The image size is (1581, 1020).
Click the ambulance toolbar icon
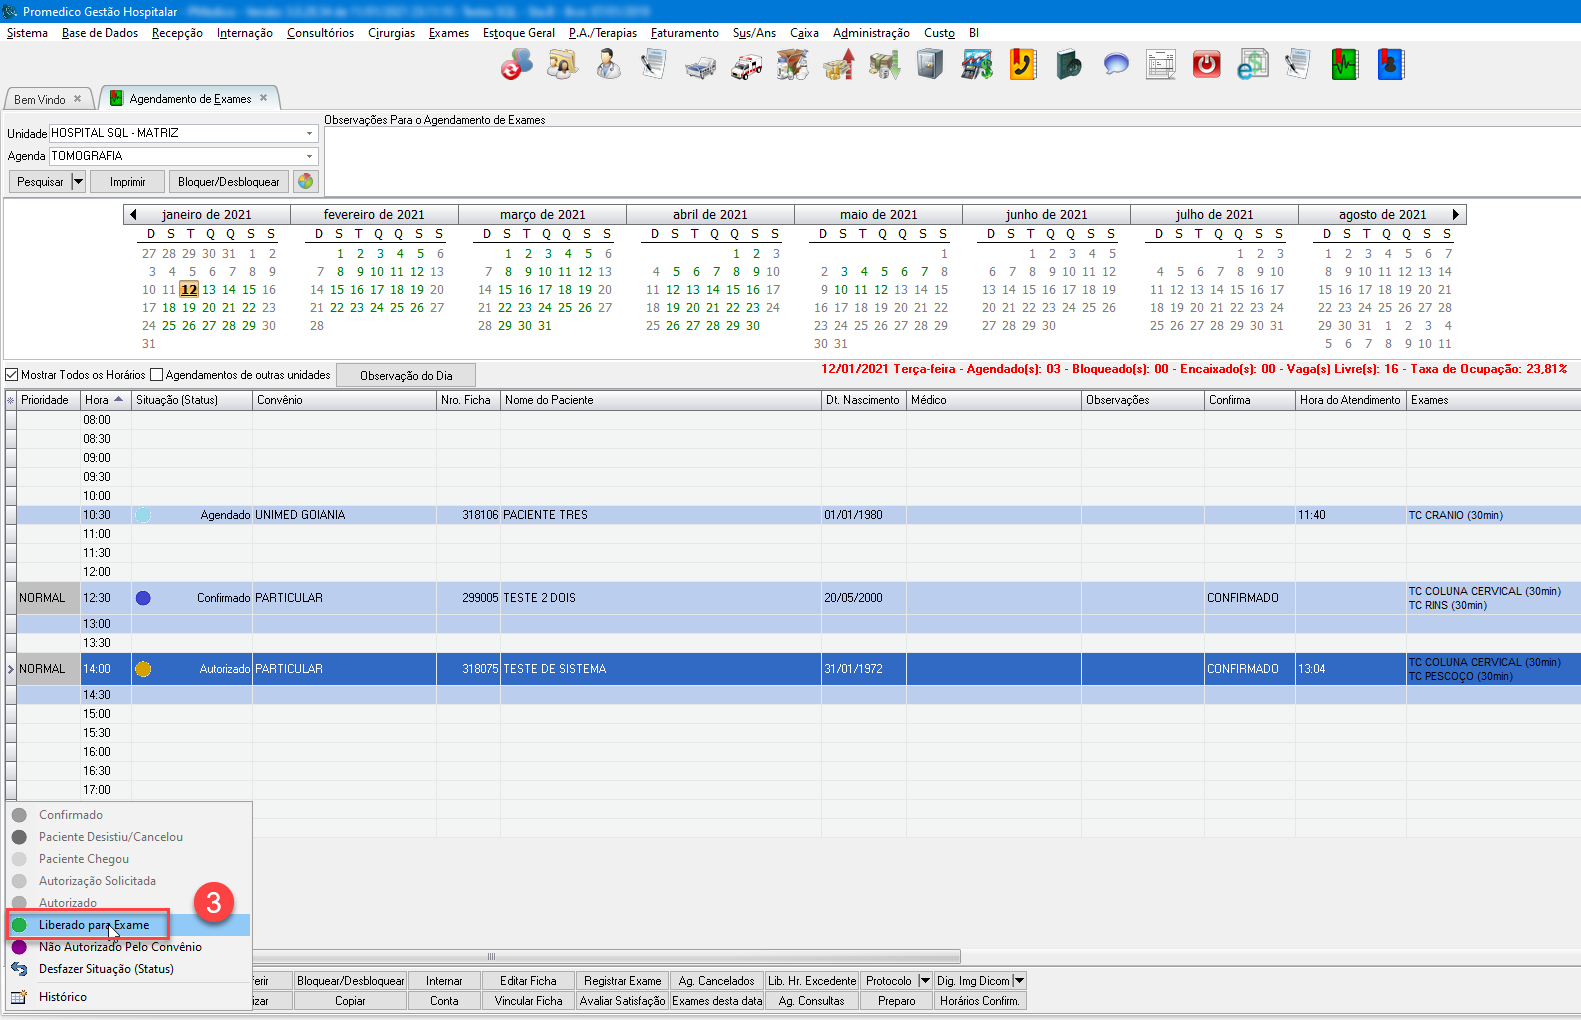click(x=746, y=66)
